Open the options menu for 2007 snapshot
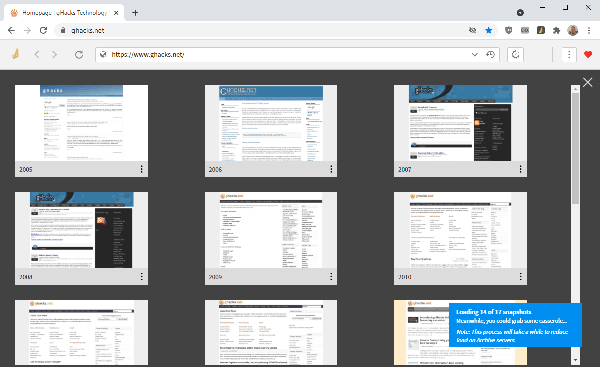The height and width of the screenshot is (367, 600). coord(520,169)
